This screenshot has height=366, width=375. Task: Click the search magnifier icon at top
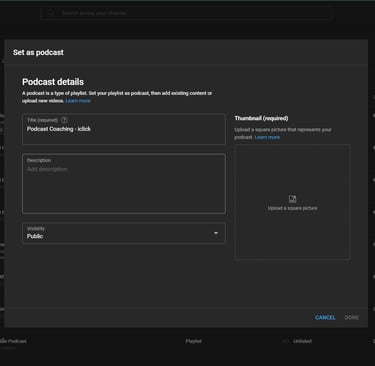50,13
